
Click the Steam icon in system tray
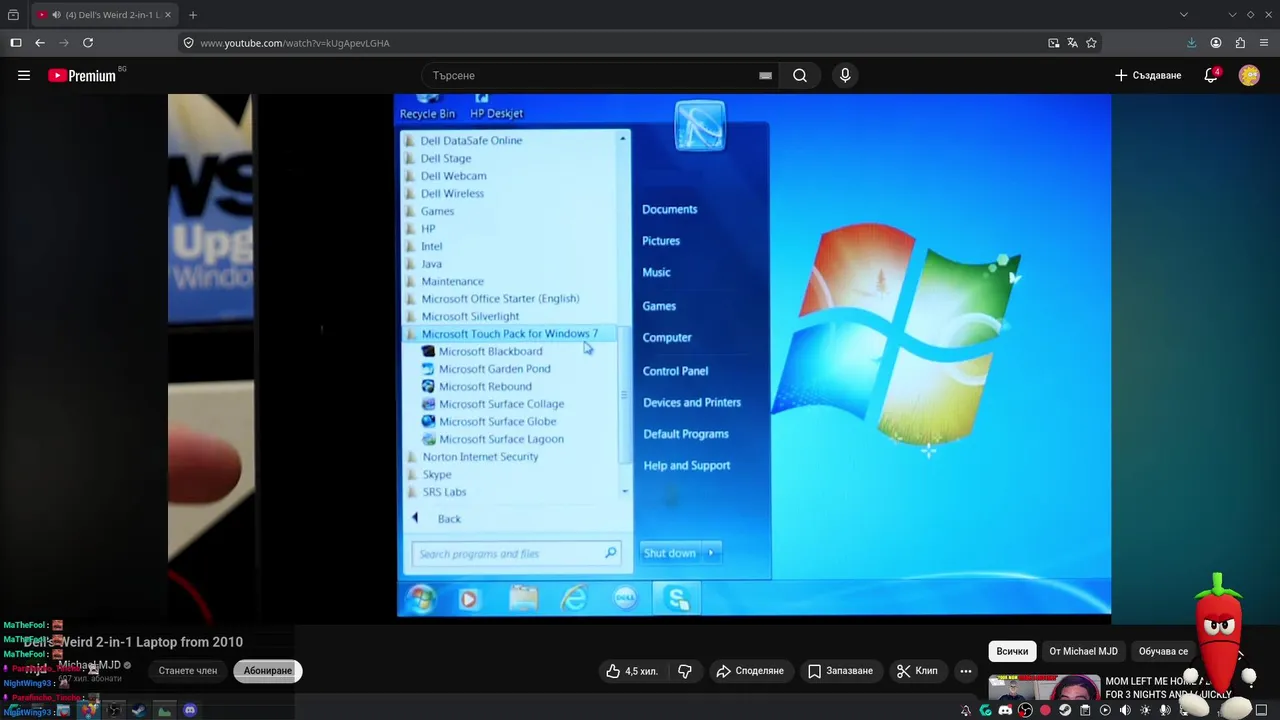[x=1065, y=710]
